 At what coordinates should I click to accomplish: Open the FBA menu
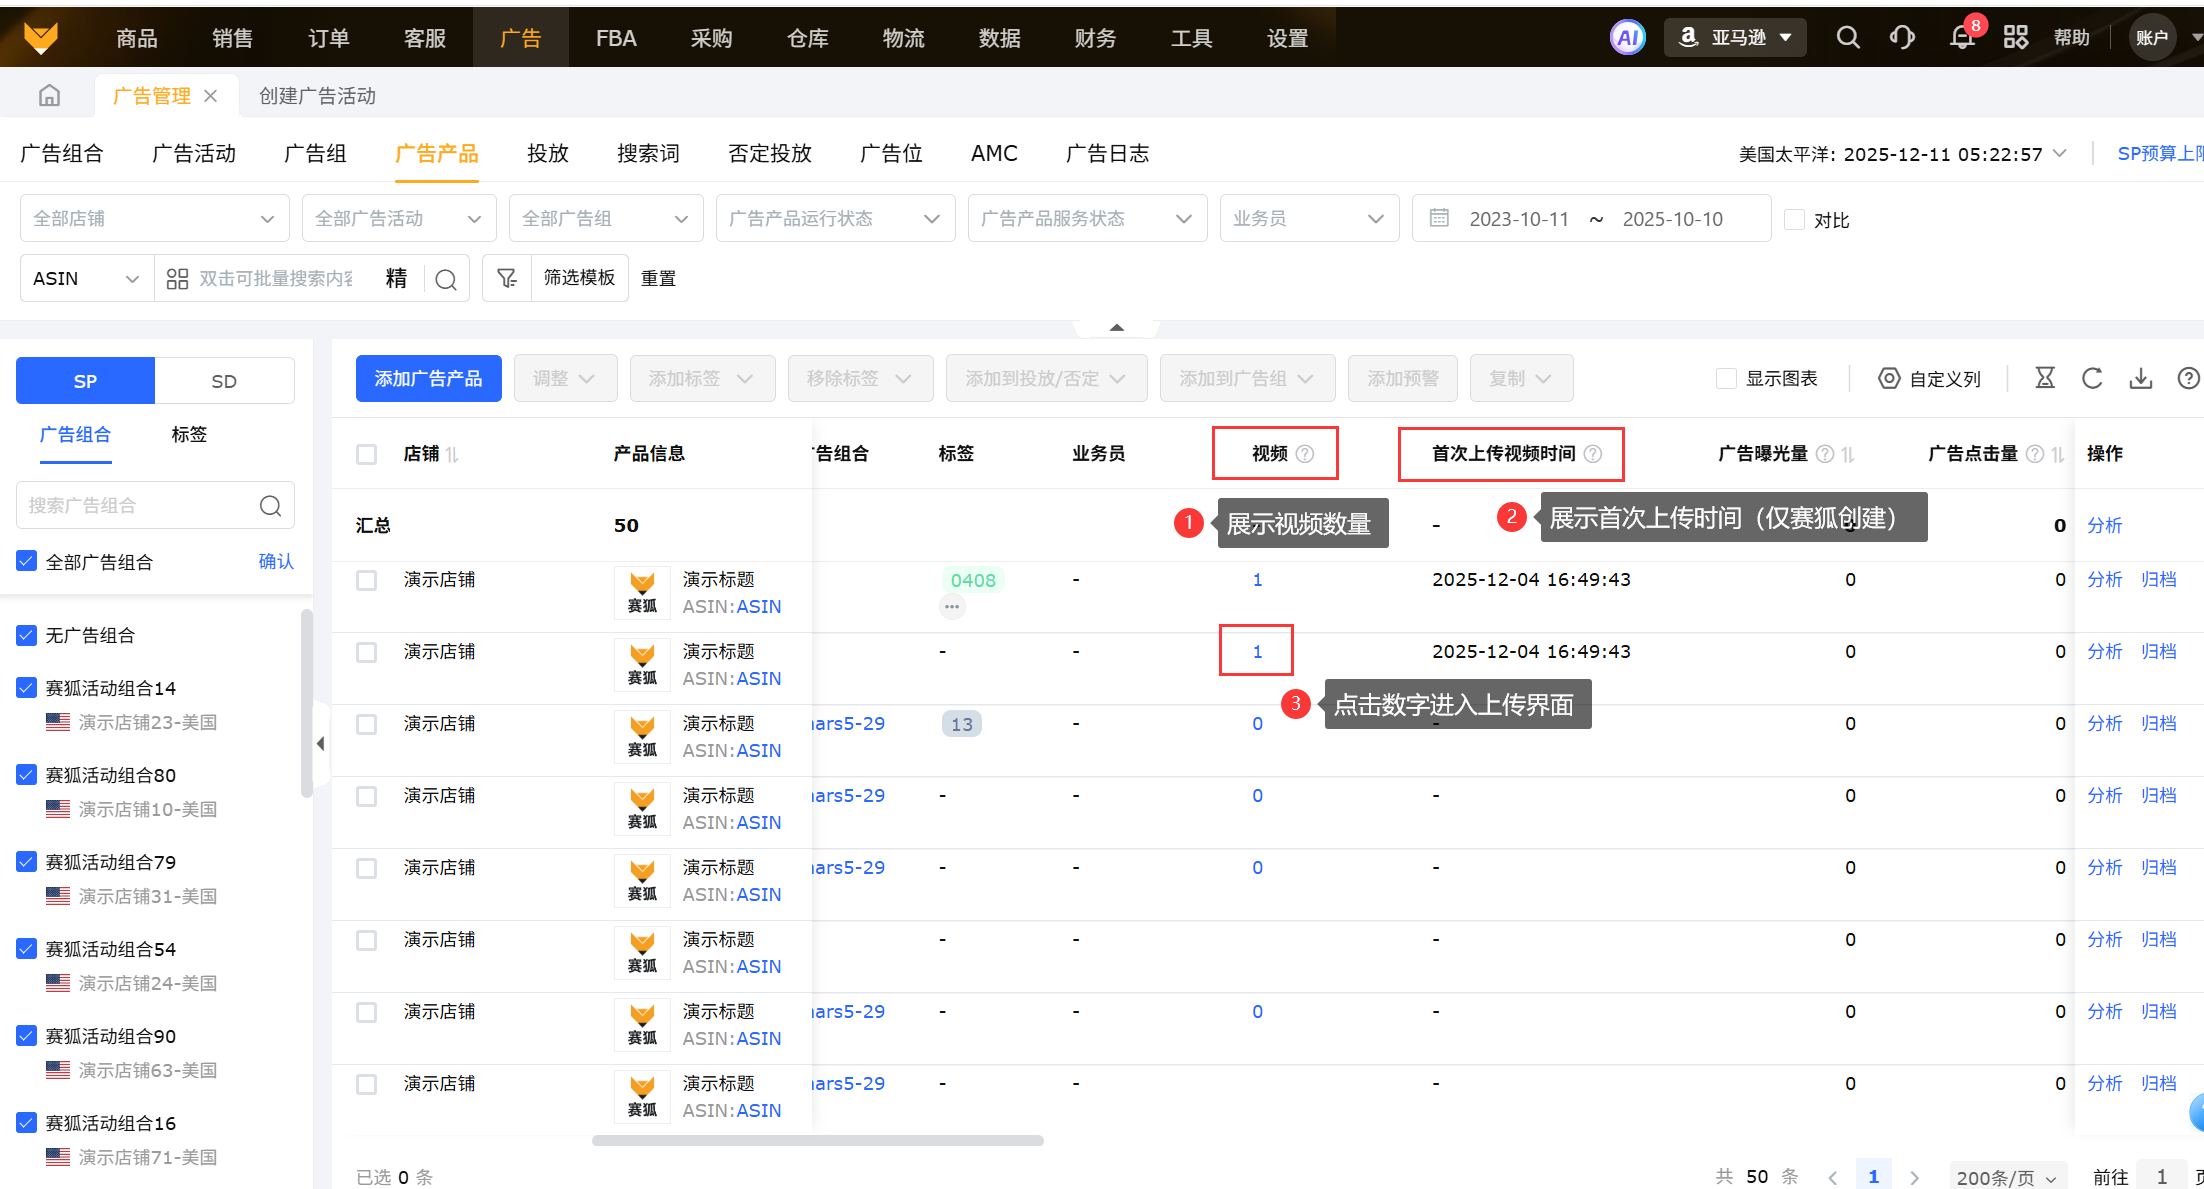coord(616,38)
